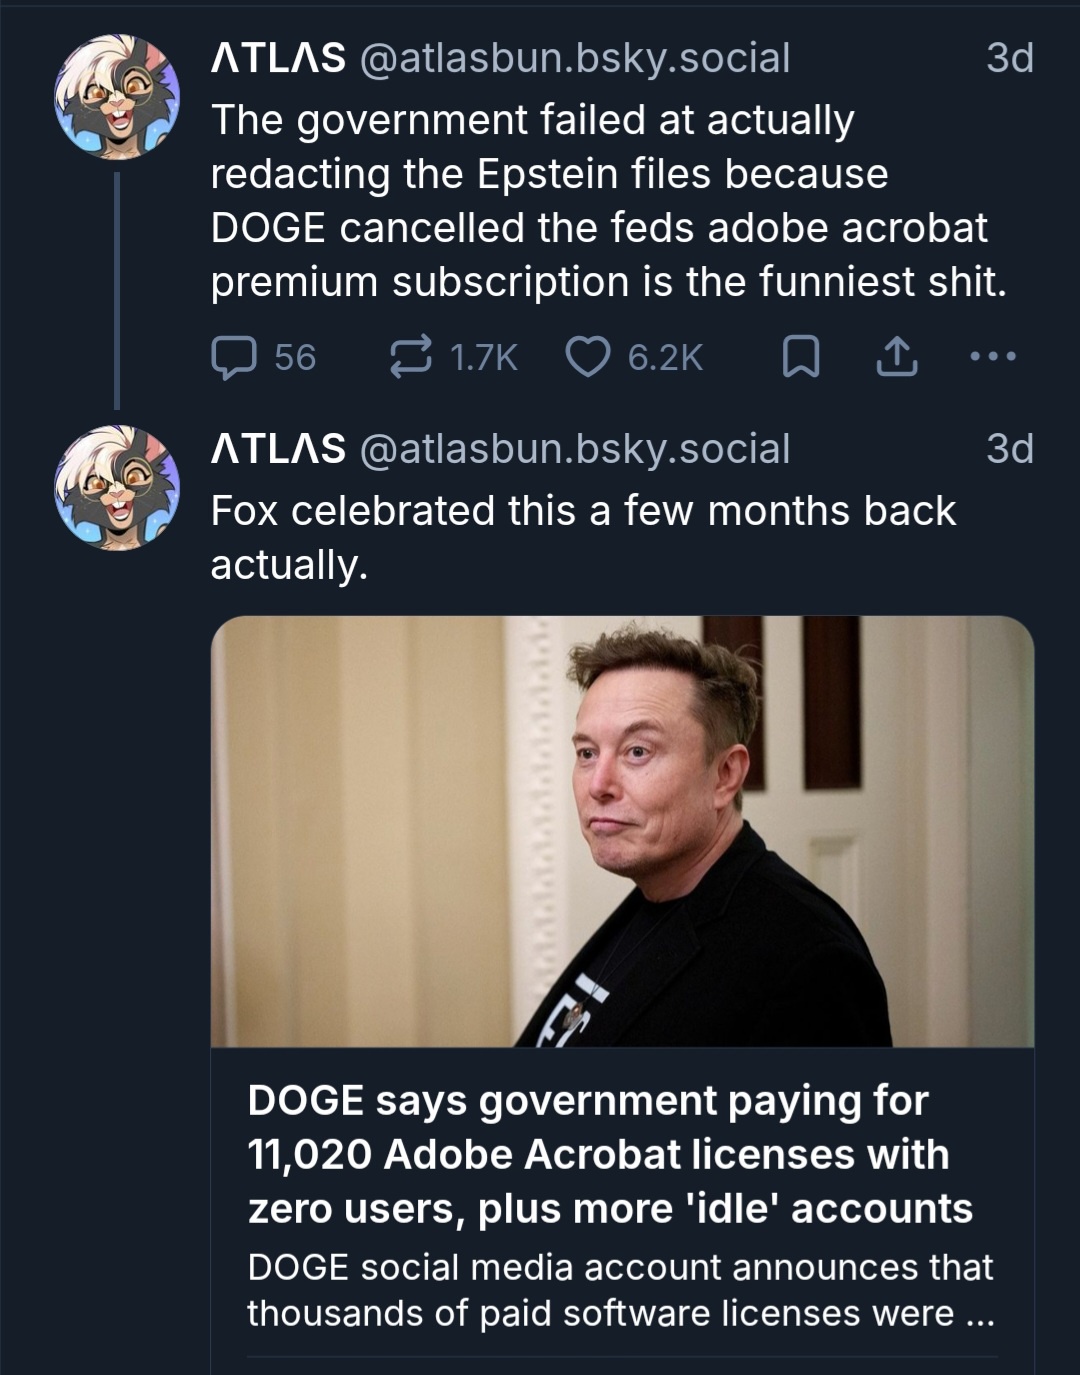Click the second post's 3d timestamp
Image resolution: width=1080 pixels, height=1375 pixels.
pyautogui.click(x=1009, y=449)
